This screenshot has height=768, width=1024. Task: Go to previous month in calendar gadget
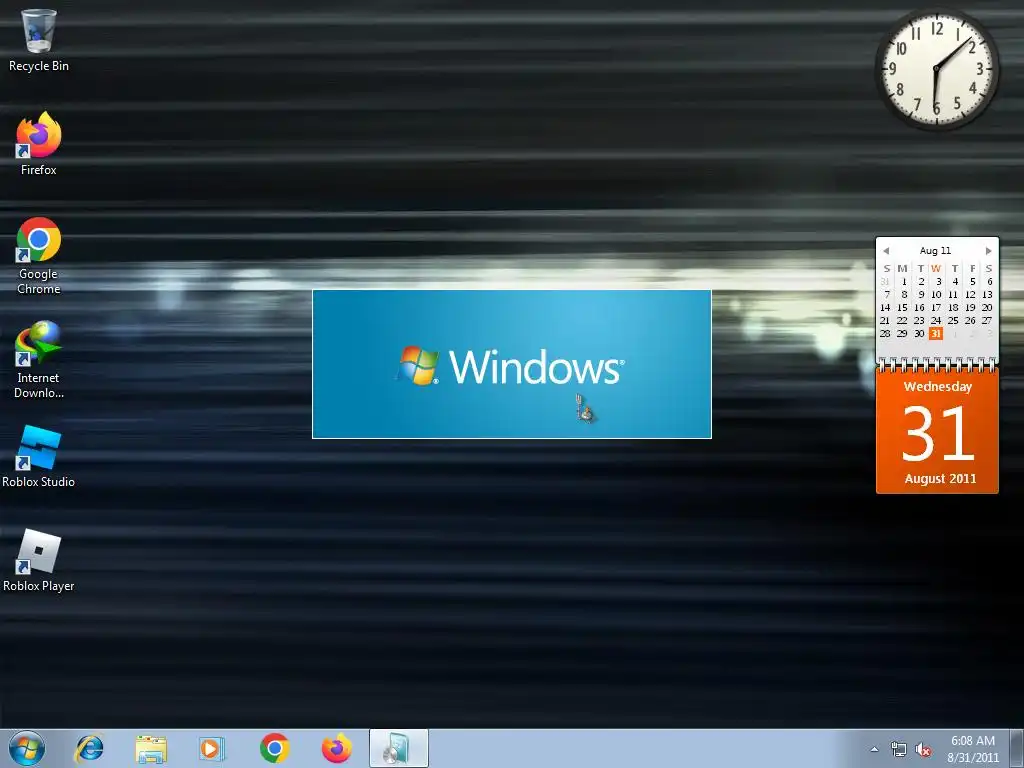pyautogui.click(x=886, y=251)
